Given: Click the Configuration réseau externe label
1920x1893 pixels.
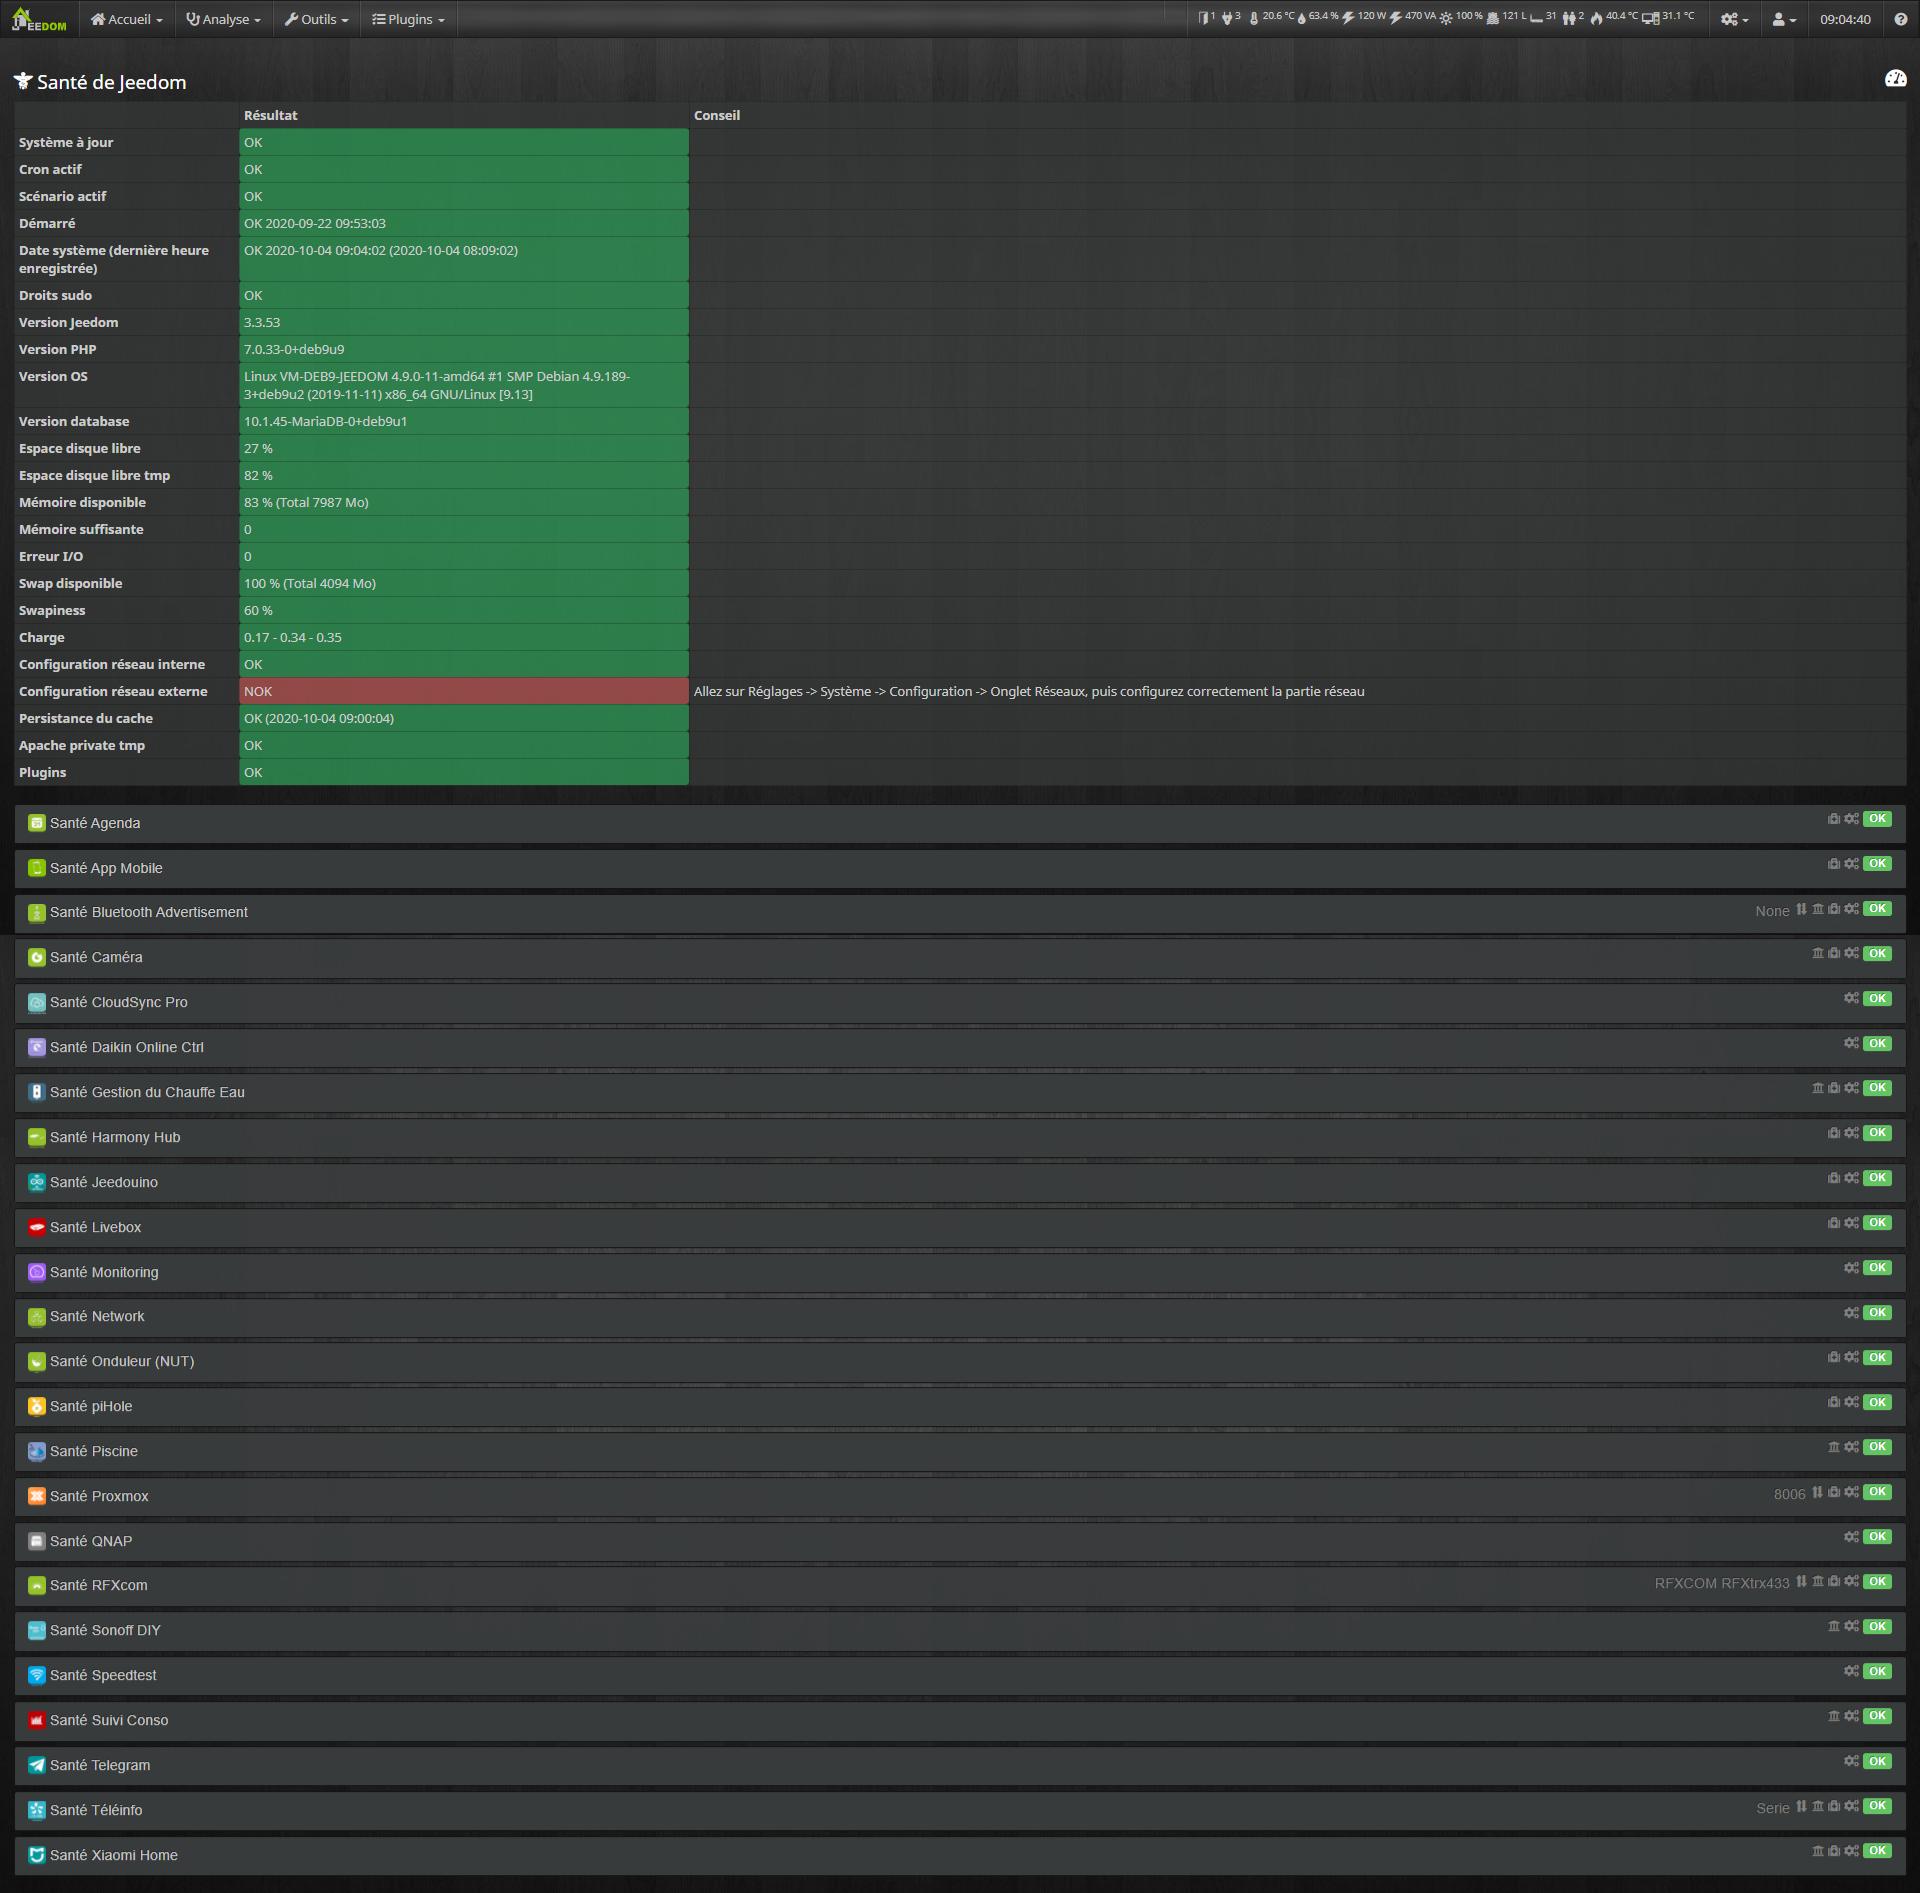Looking at the screenshot, I should click(x=113, y=691).
